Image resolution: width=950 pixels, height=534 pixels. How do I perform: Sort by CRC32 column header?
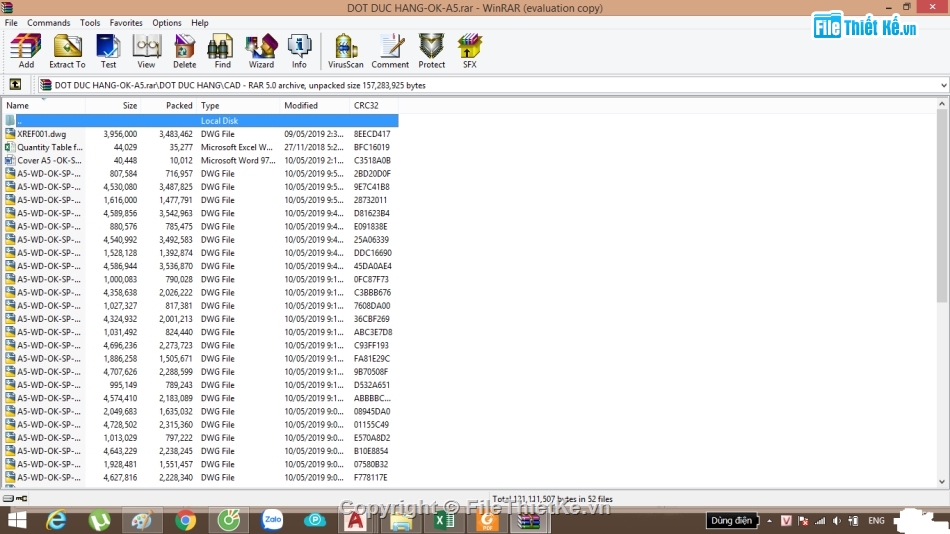374,105
